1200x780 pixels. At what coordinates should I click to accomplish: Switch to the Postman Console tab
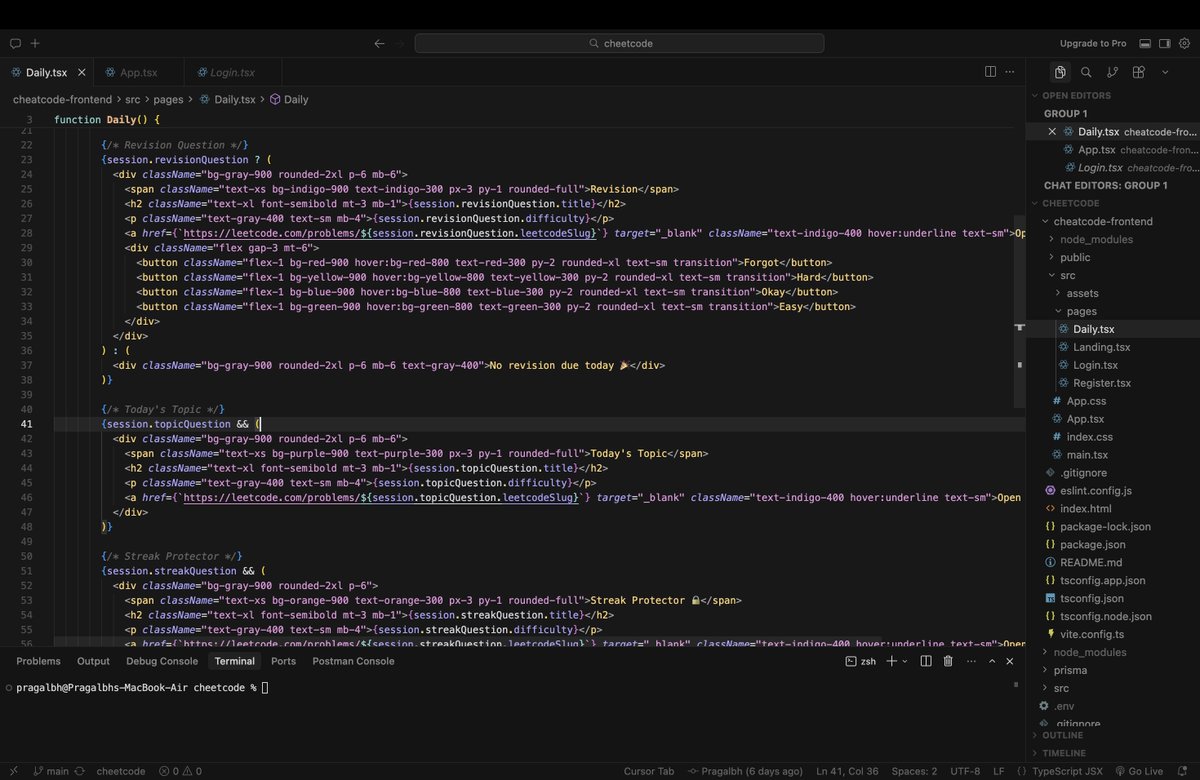tap(353, 661)
